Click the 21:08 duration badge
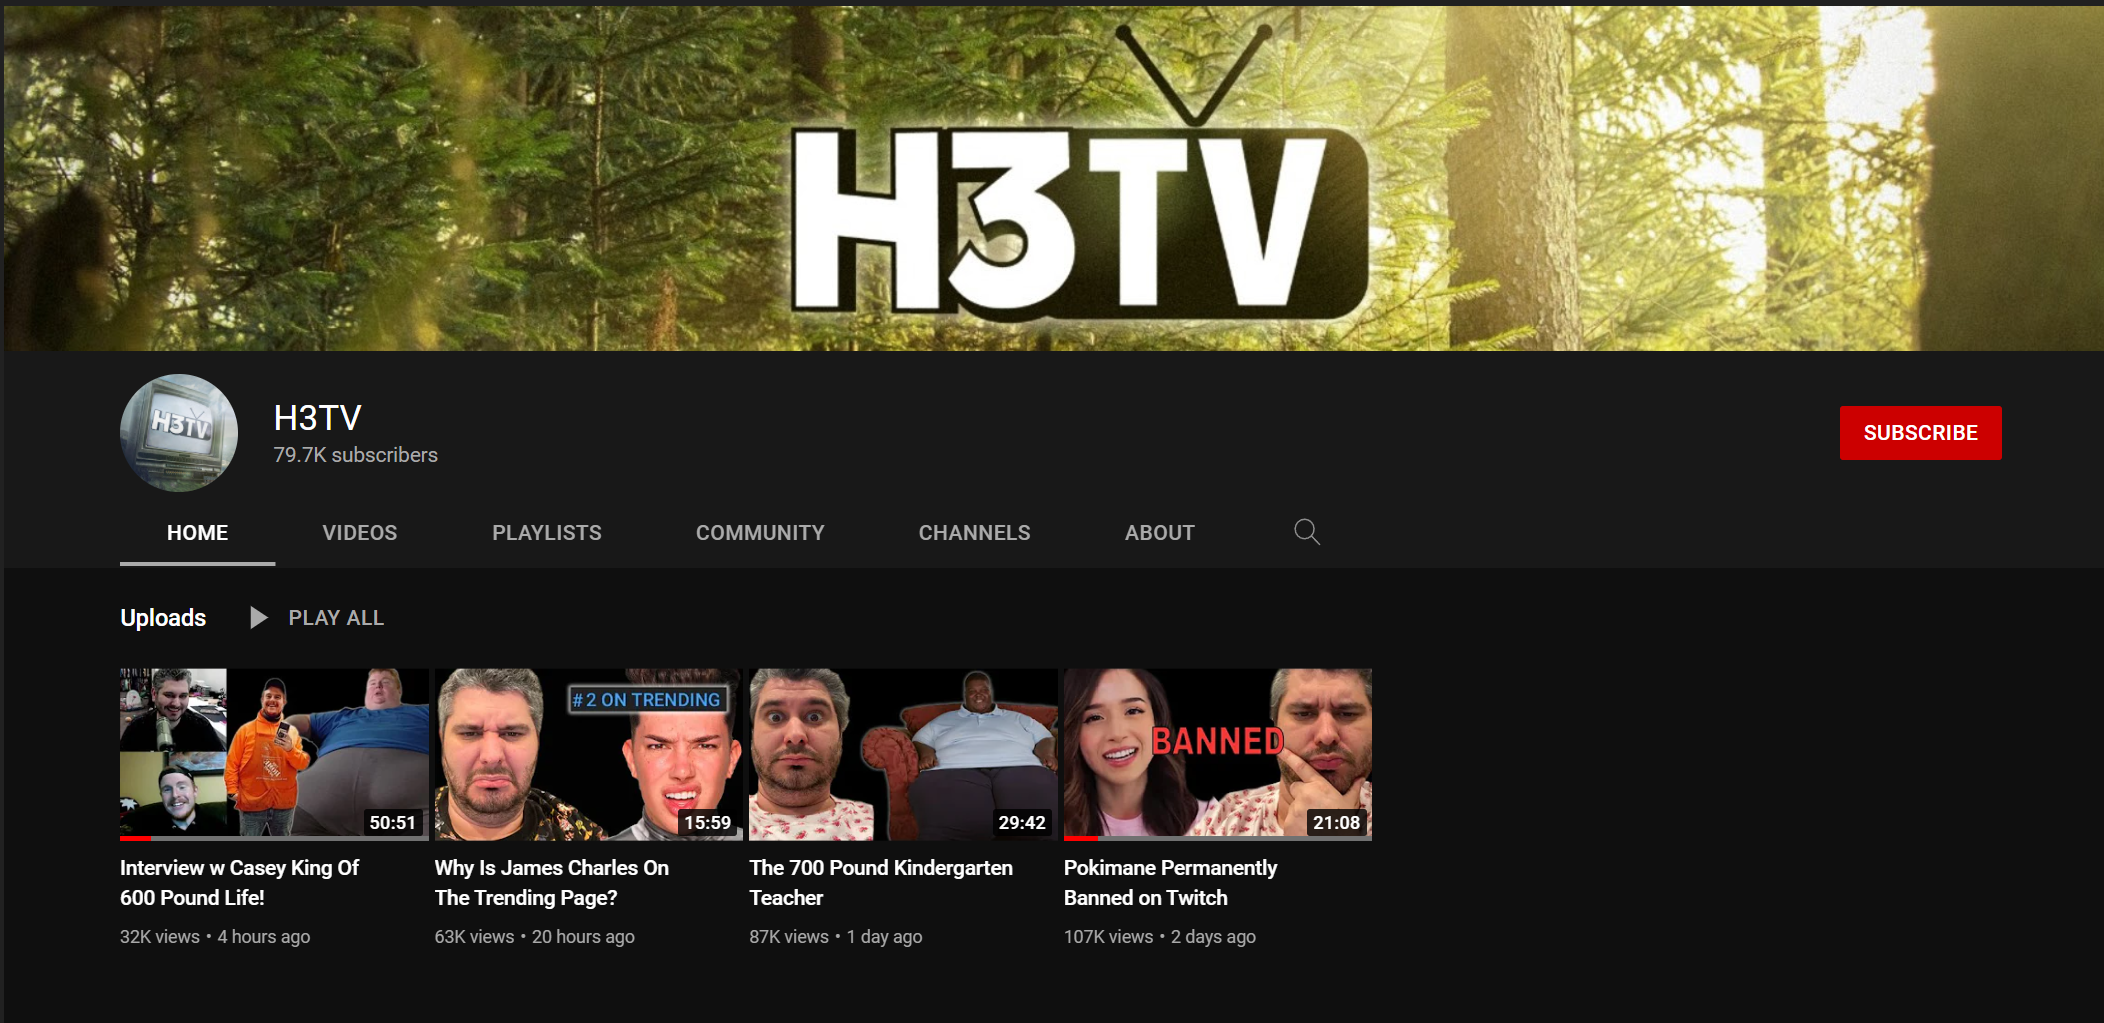 (x=1336, y=822)
